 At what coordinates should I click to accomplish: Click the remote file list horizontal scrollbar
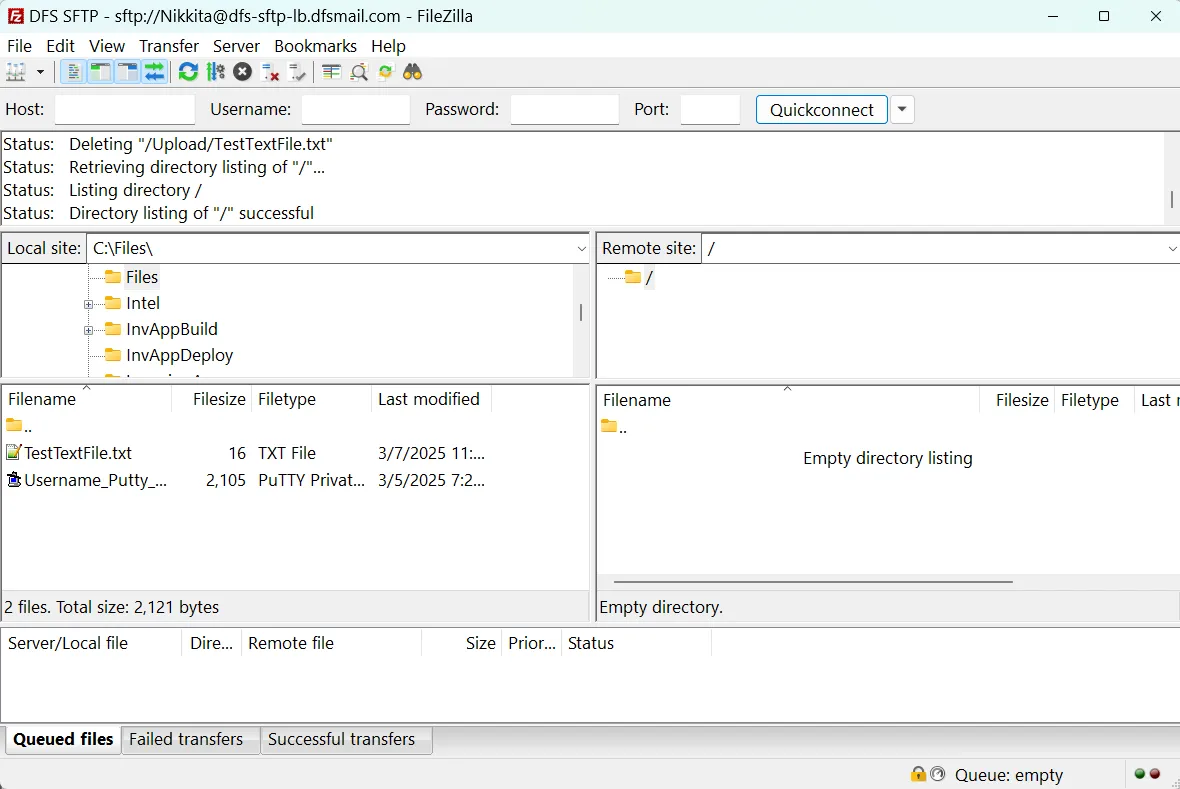(813, 581)
